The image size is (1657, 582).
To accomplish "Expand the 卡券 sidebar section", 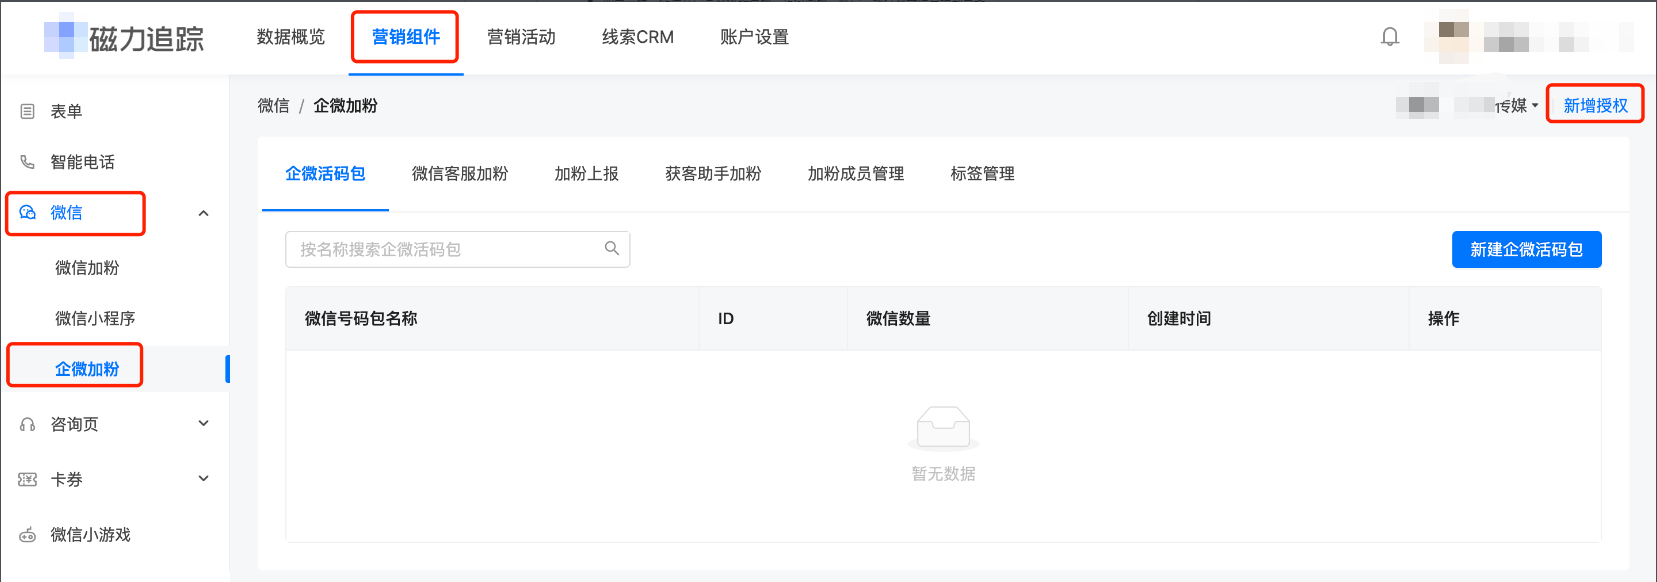I will 204,478.
